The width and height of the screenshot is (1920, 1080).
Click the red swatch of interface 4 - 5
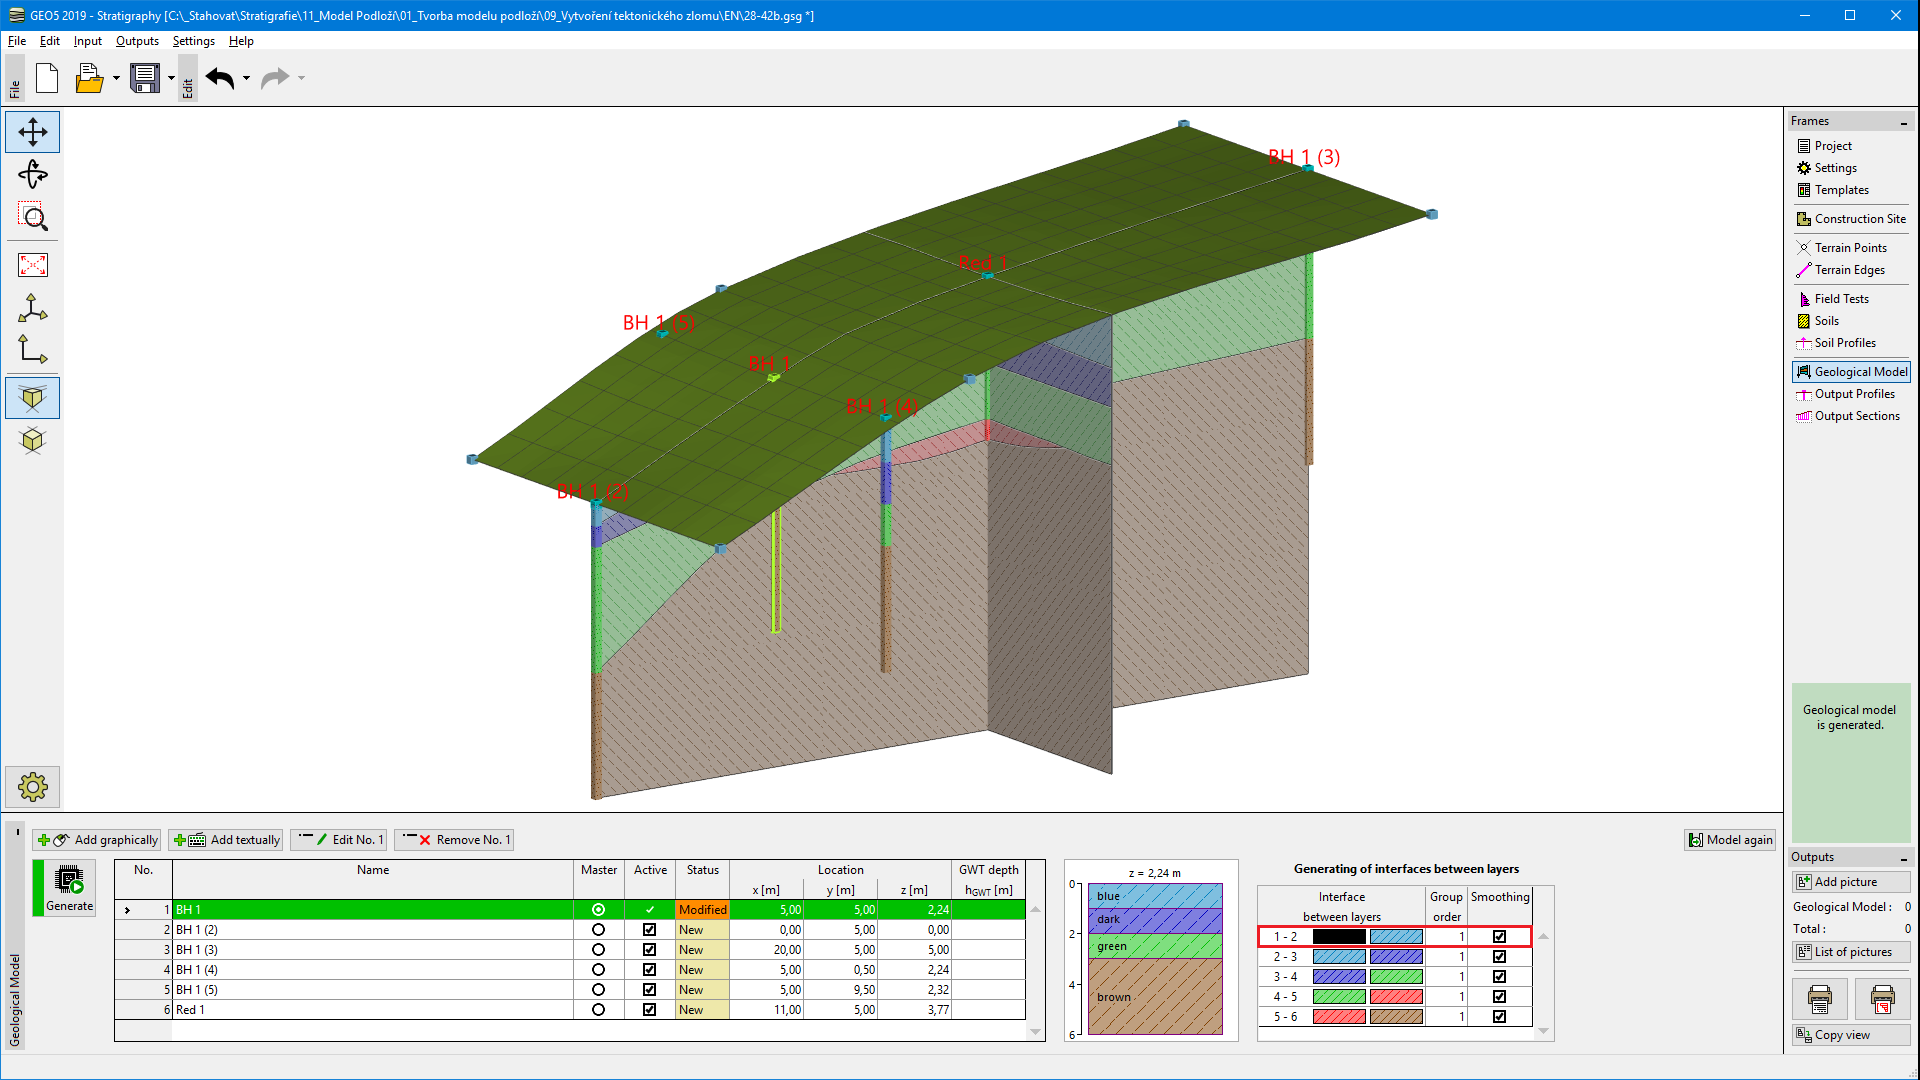pyautogui.click(x=1396, y=997)
